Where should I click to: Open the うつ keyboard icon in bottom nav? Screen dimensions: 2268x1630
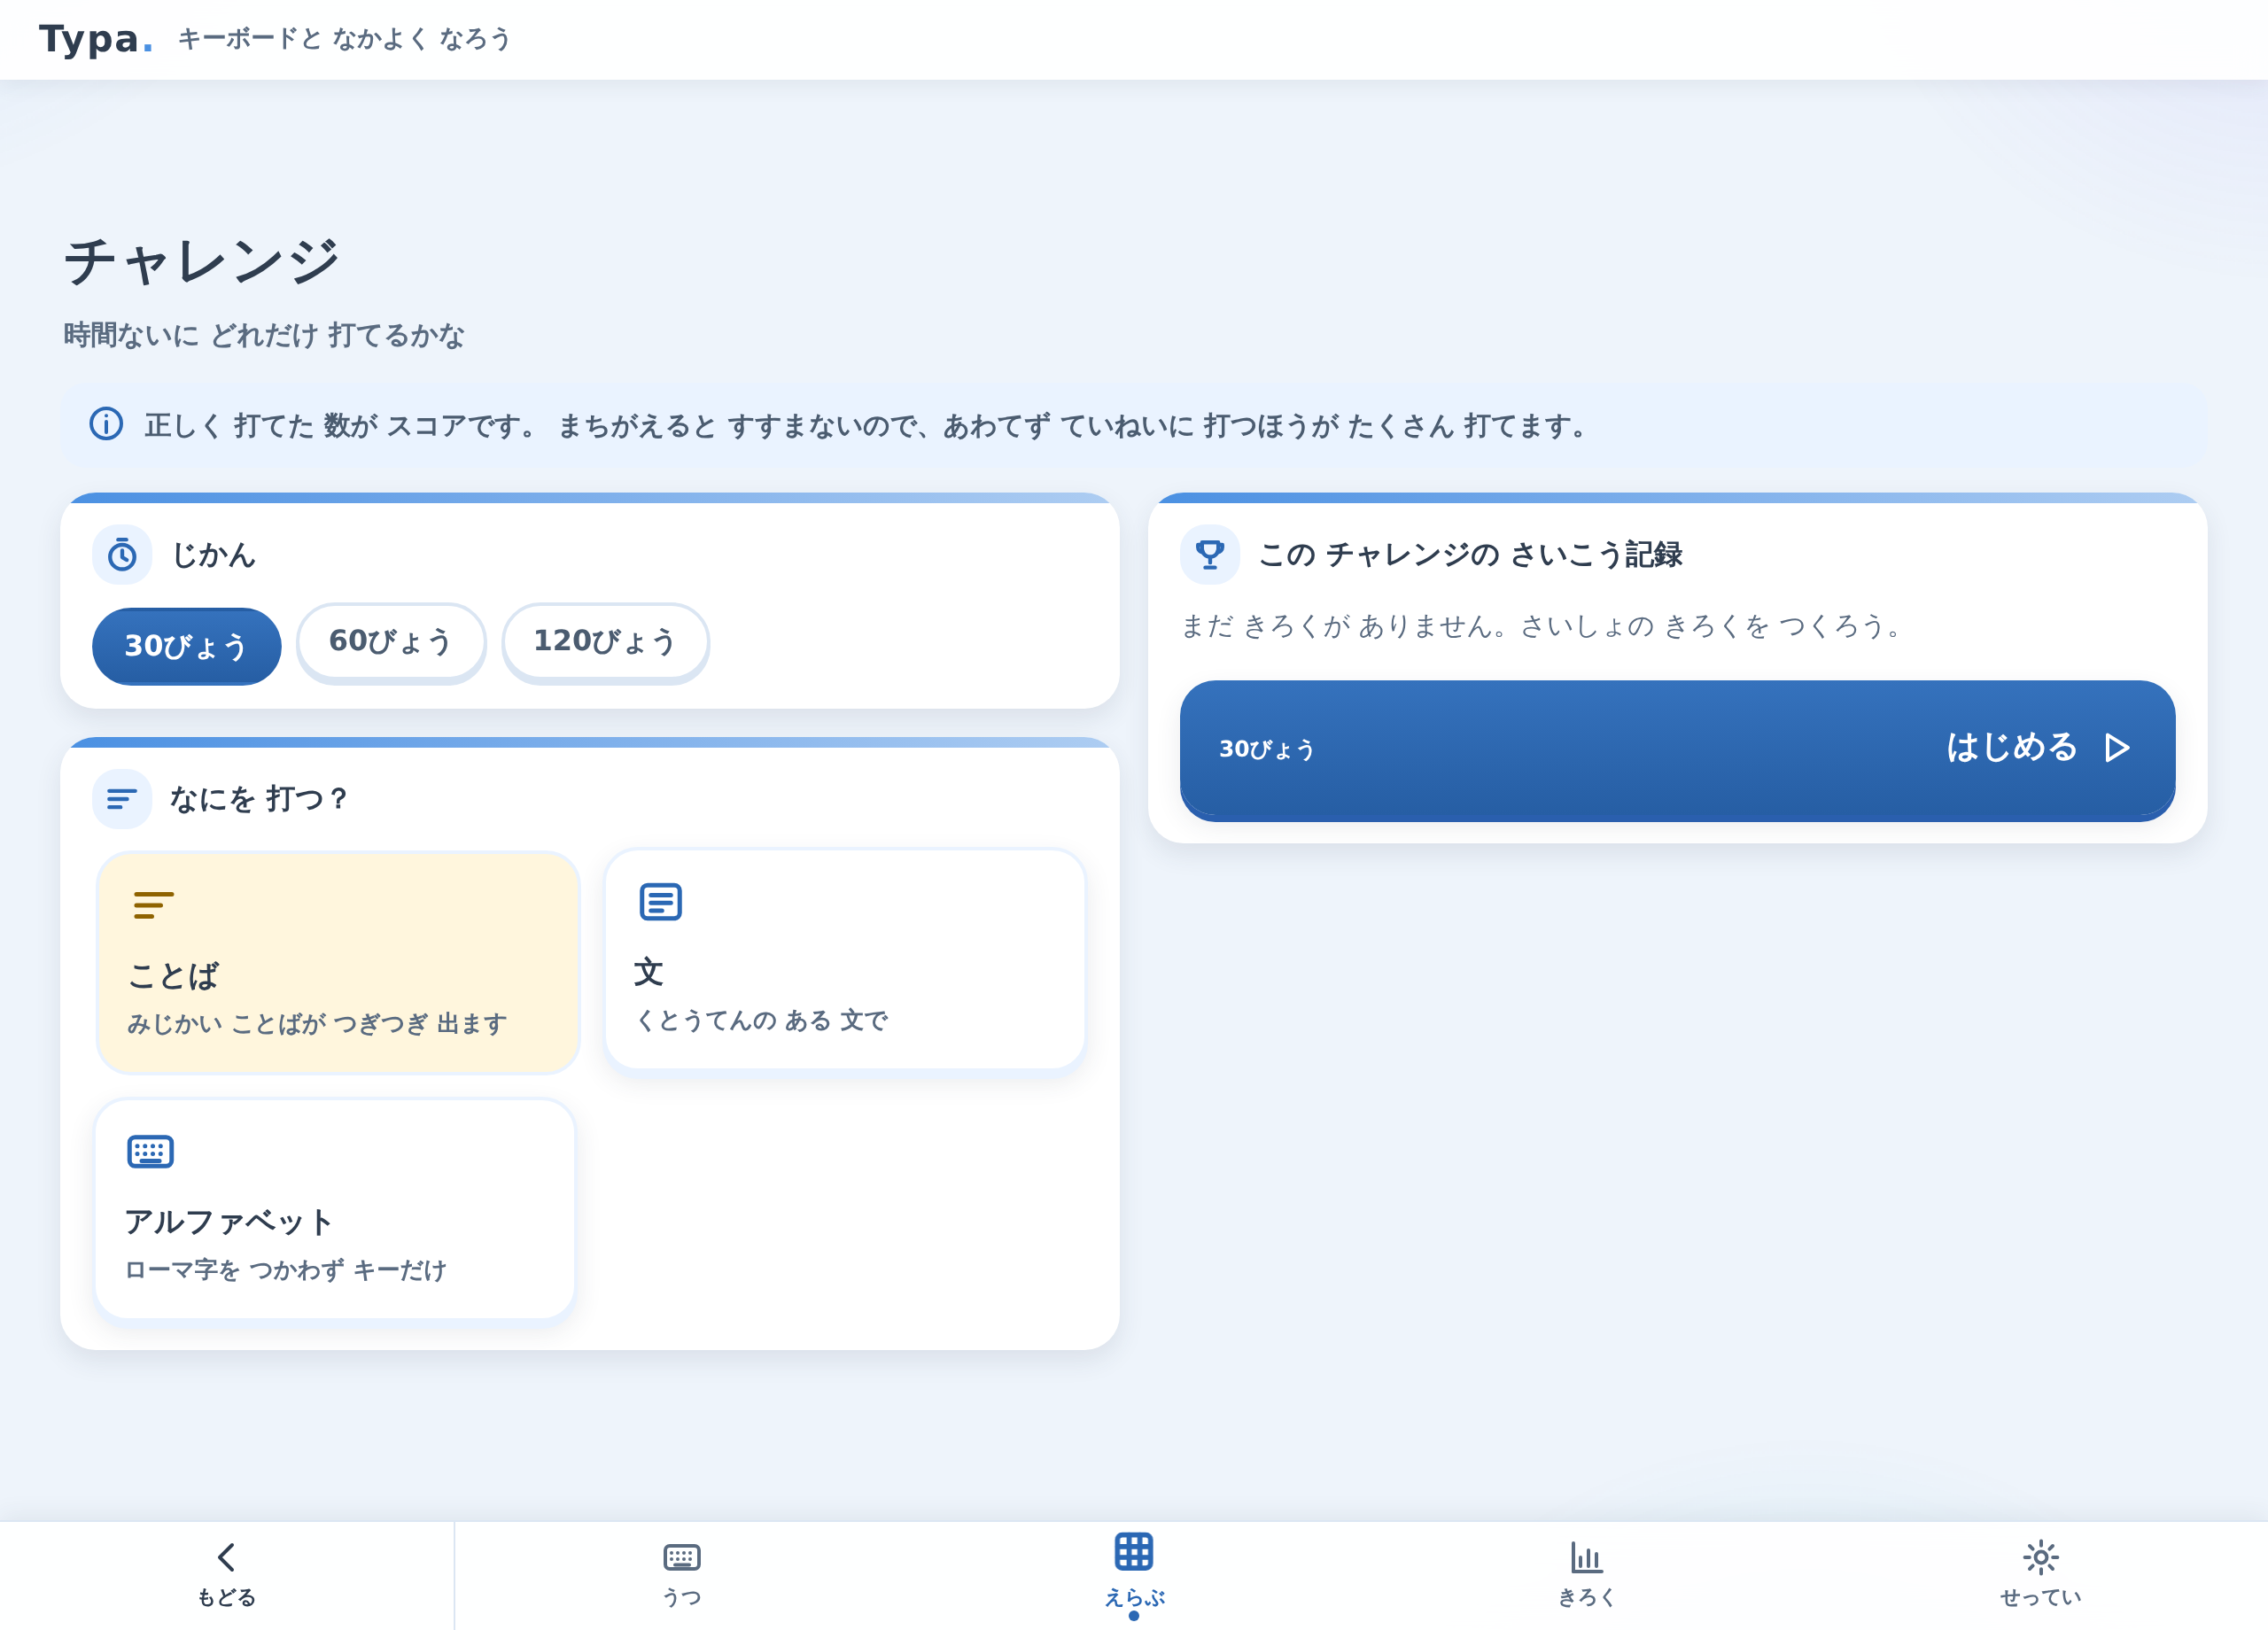[x=682, y=1557]
